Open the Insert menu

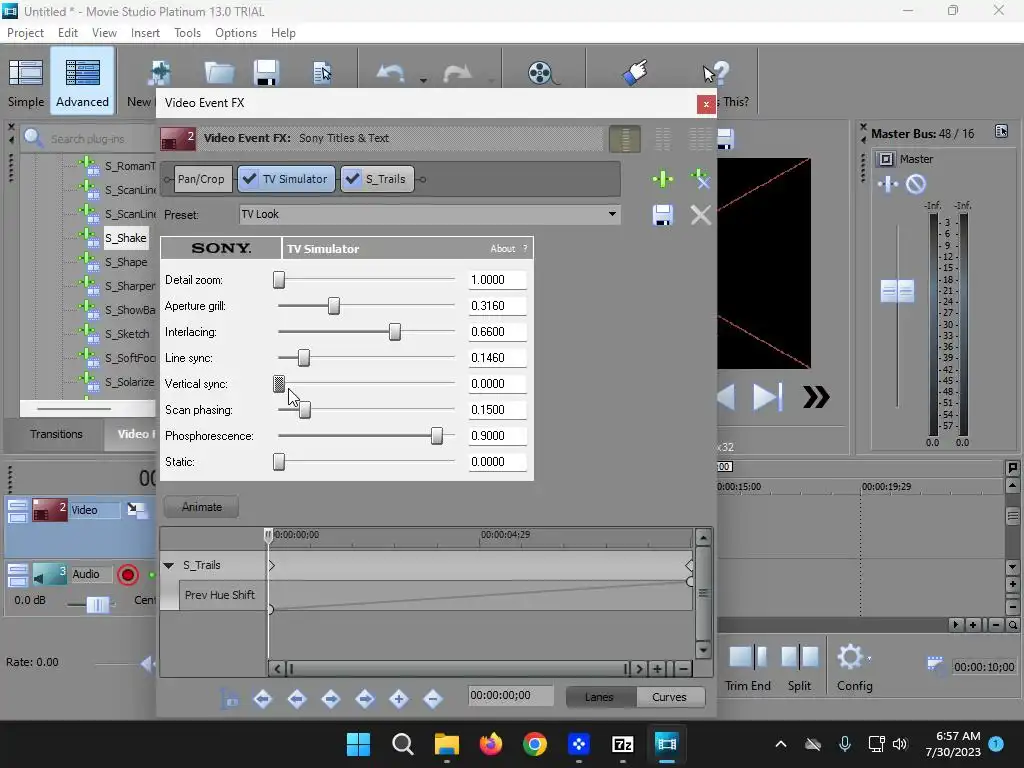145,33
